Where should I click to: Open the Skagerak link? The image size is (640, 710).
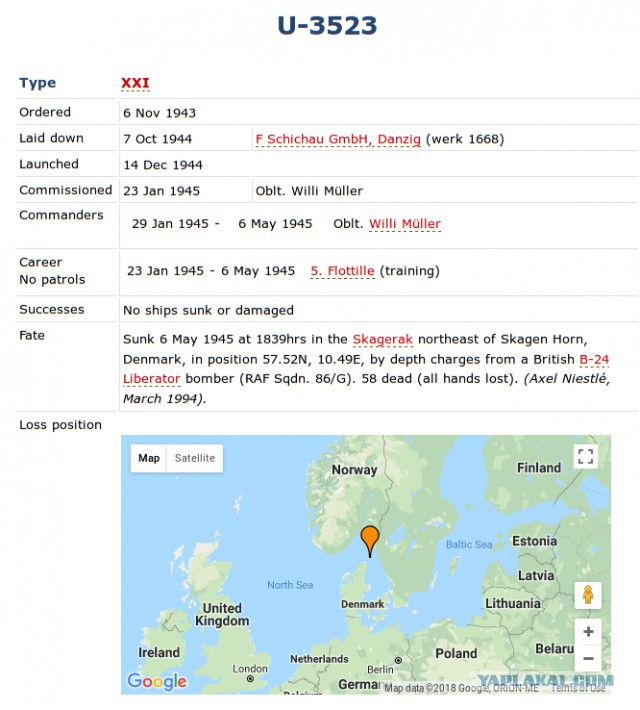pyautogui.click(x=382, y=339)
